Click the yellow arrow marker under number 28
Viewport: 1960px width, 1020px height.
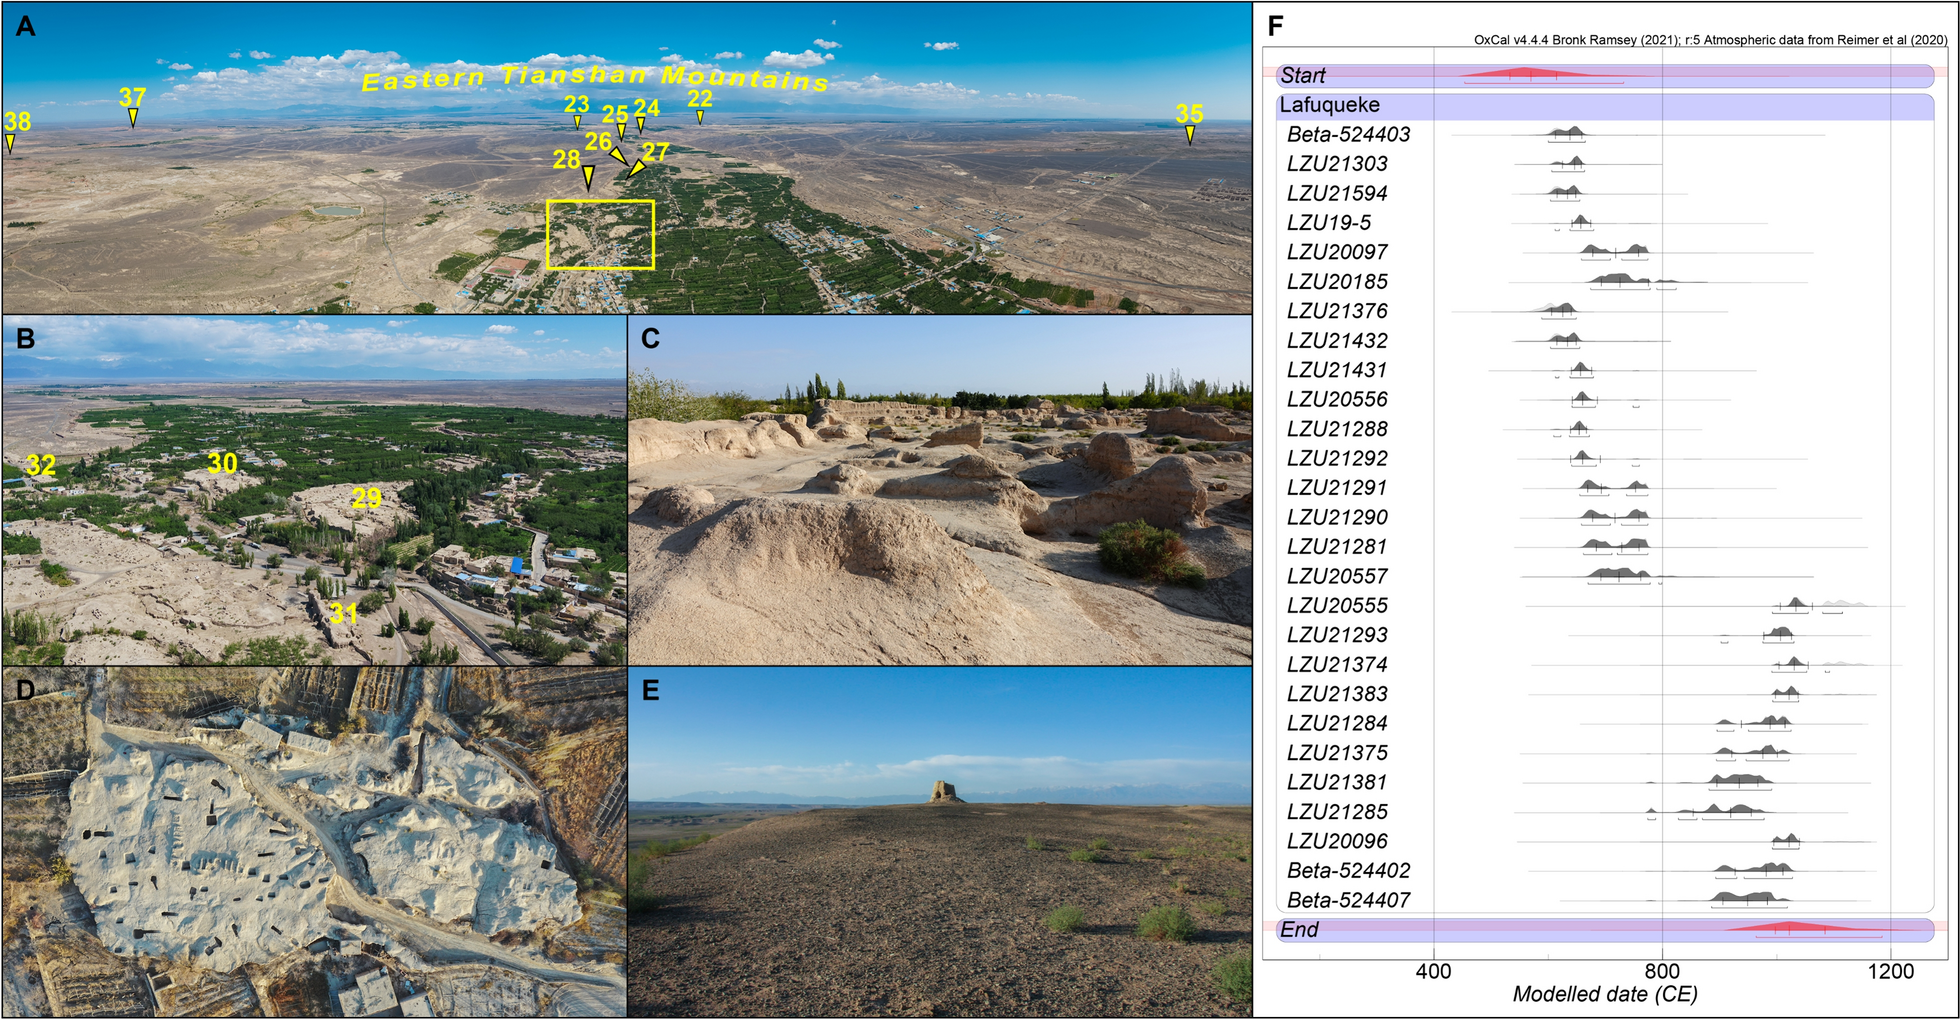(x=588, y=178)
